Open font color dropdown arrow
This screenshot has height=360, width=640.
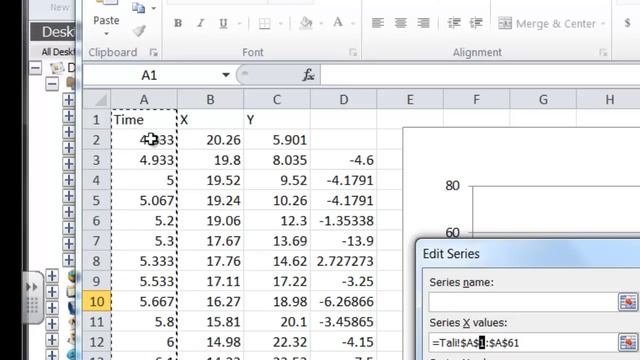(x=353, y=24)
